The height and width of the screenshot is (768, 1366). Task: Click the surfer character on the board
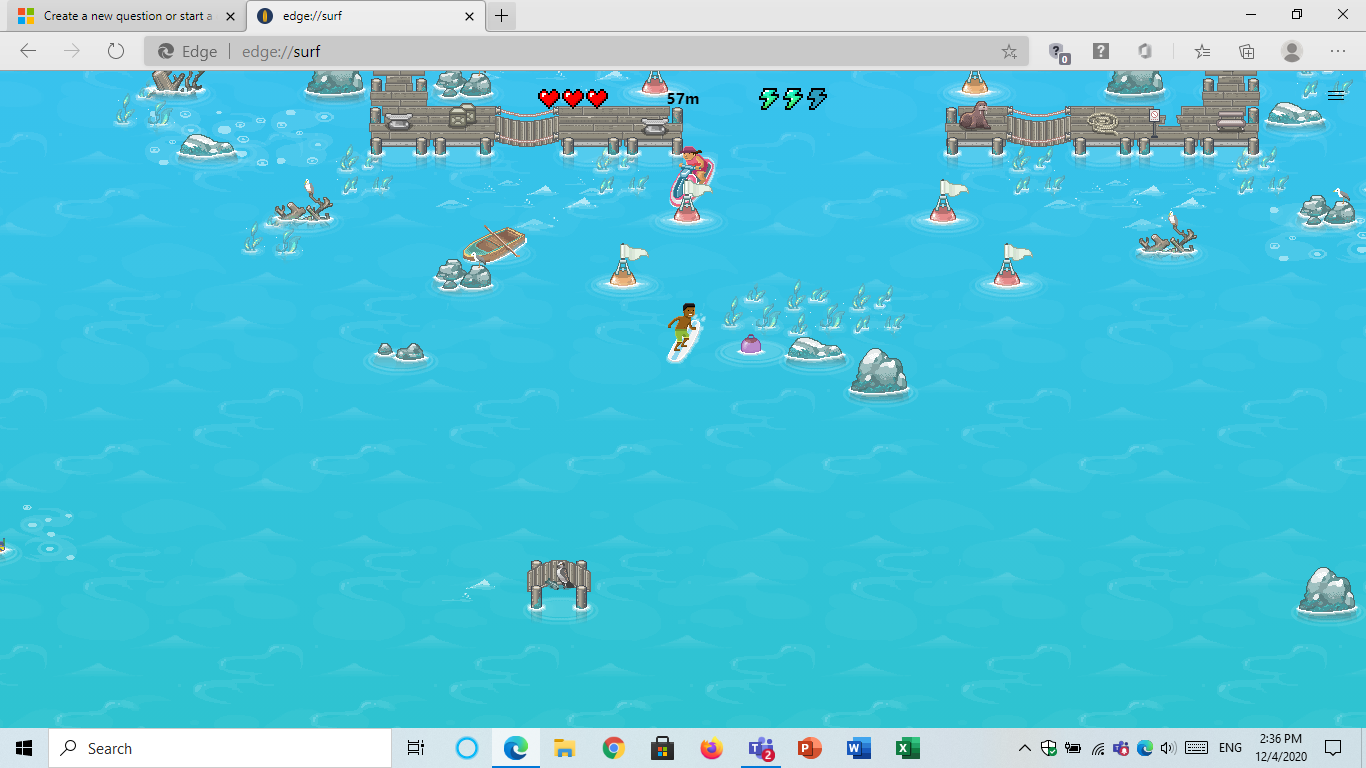(683, 331)
